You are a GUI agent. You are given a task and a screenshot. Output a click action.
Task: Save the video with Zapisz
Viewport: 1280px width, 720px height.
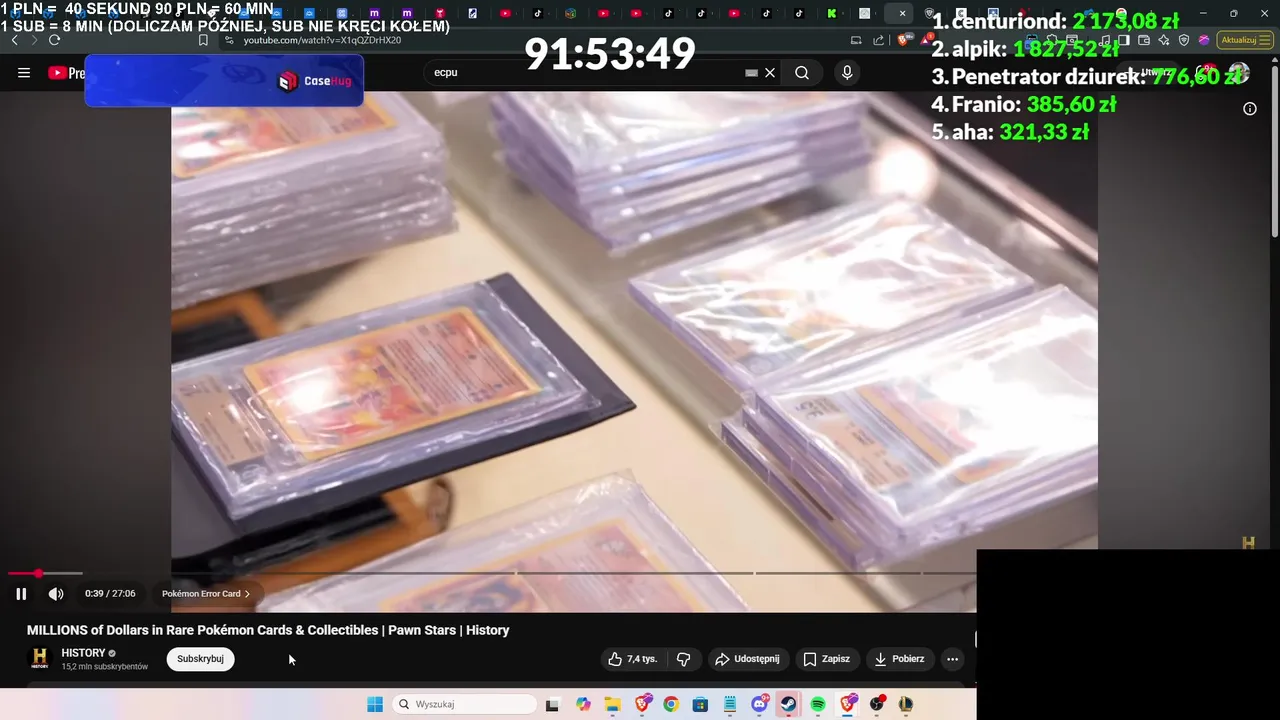(827, 659)
